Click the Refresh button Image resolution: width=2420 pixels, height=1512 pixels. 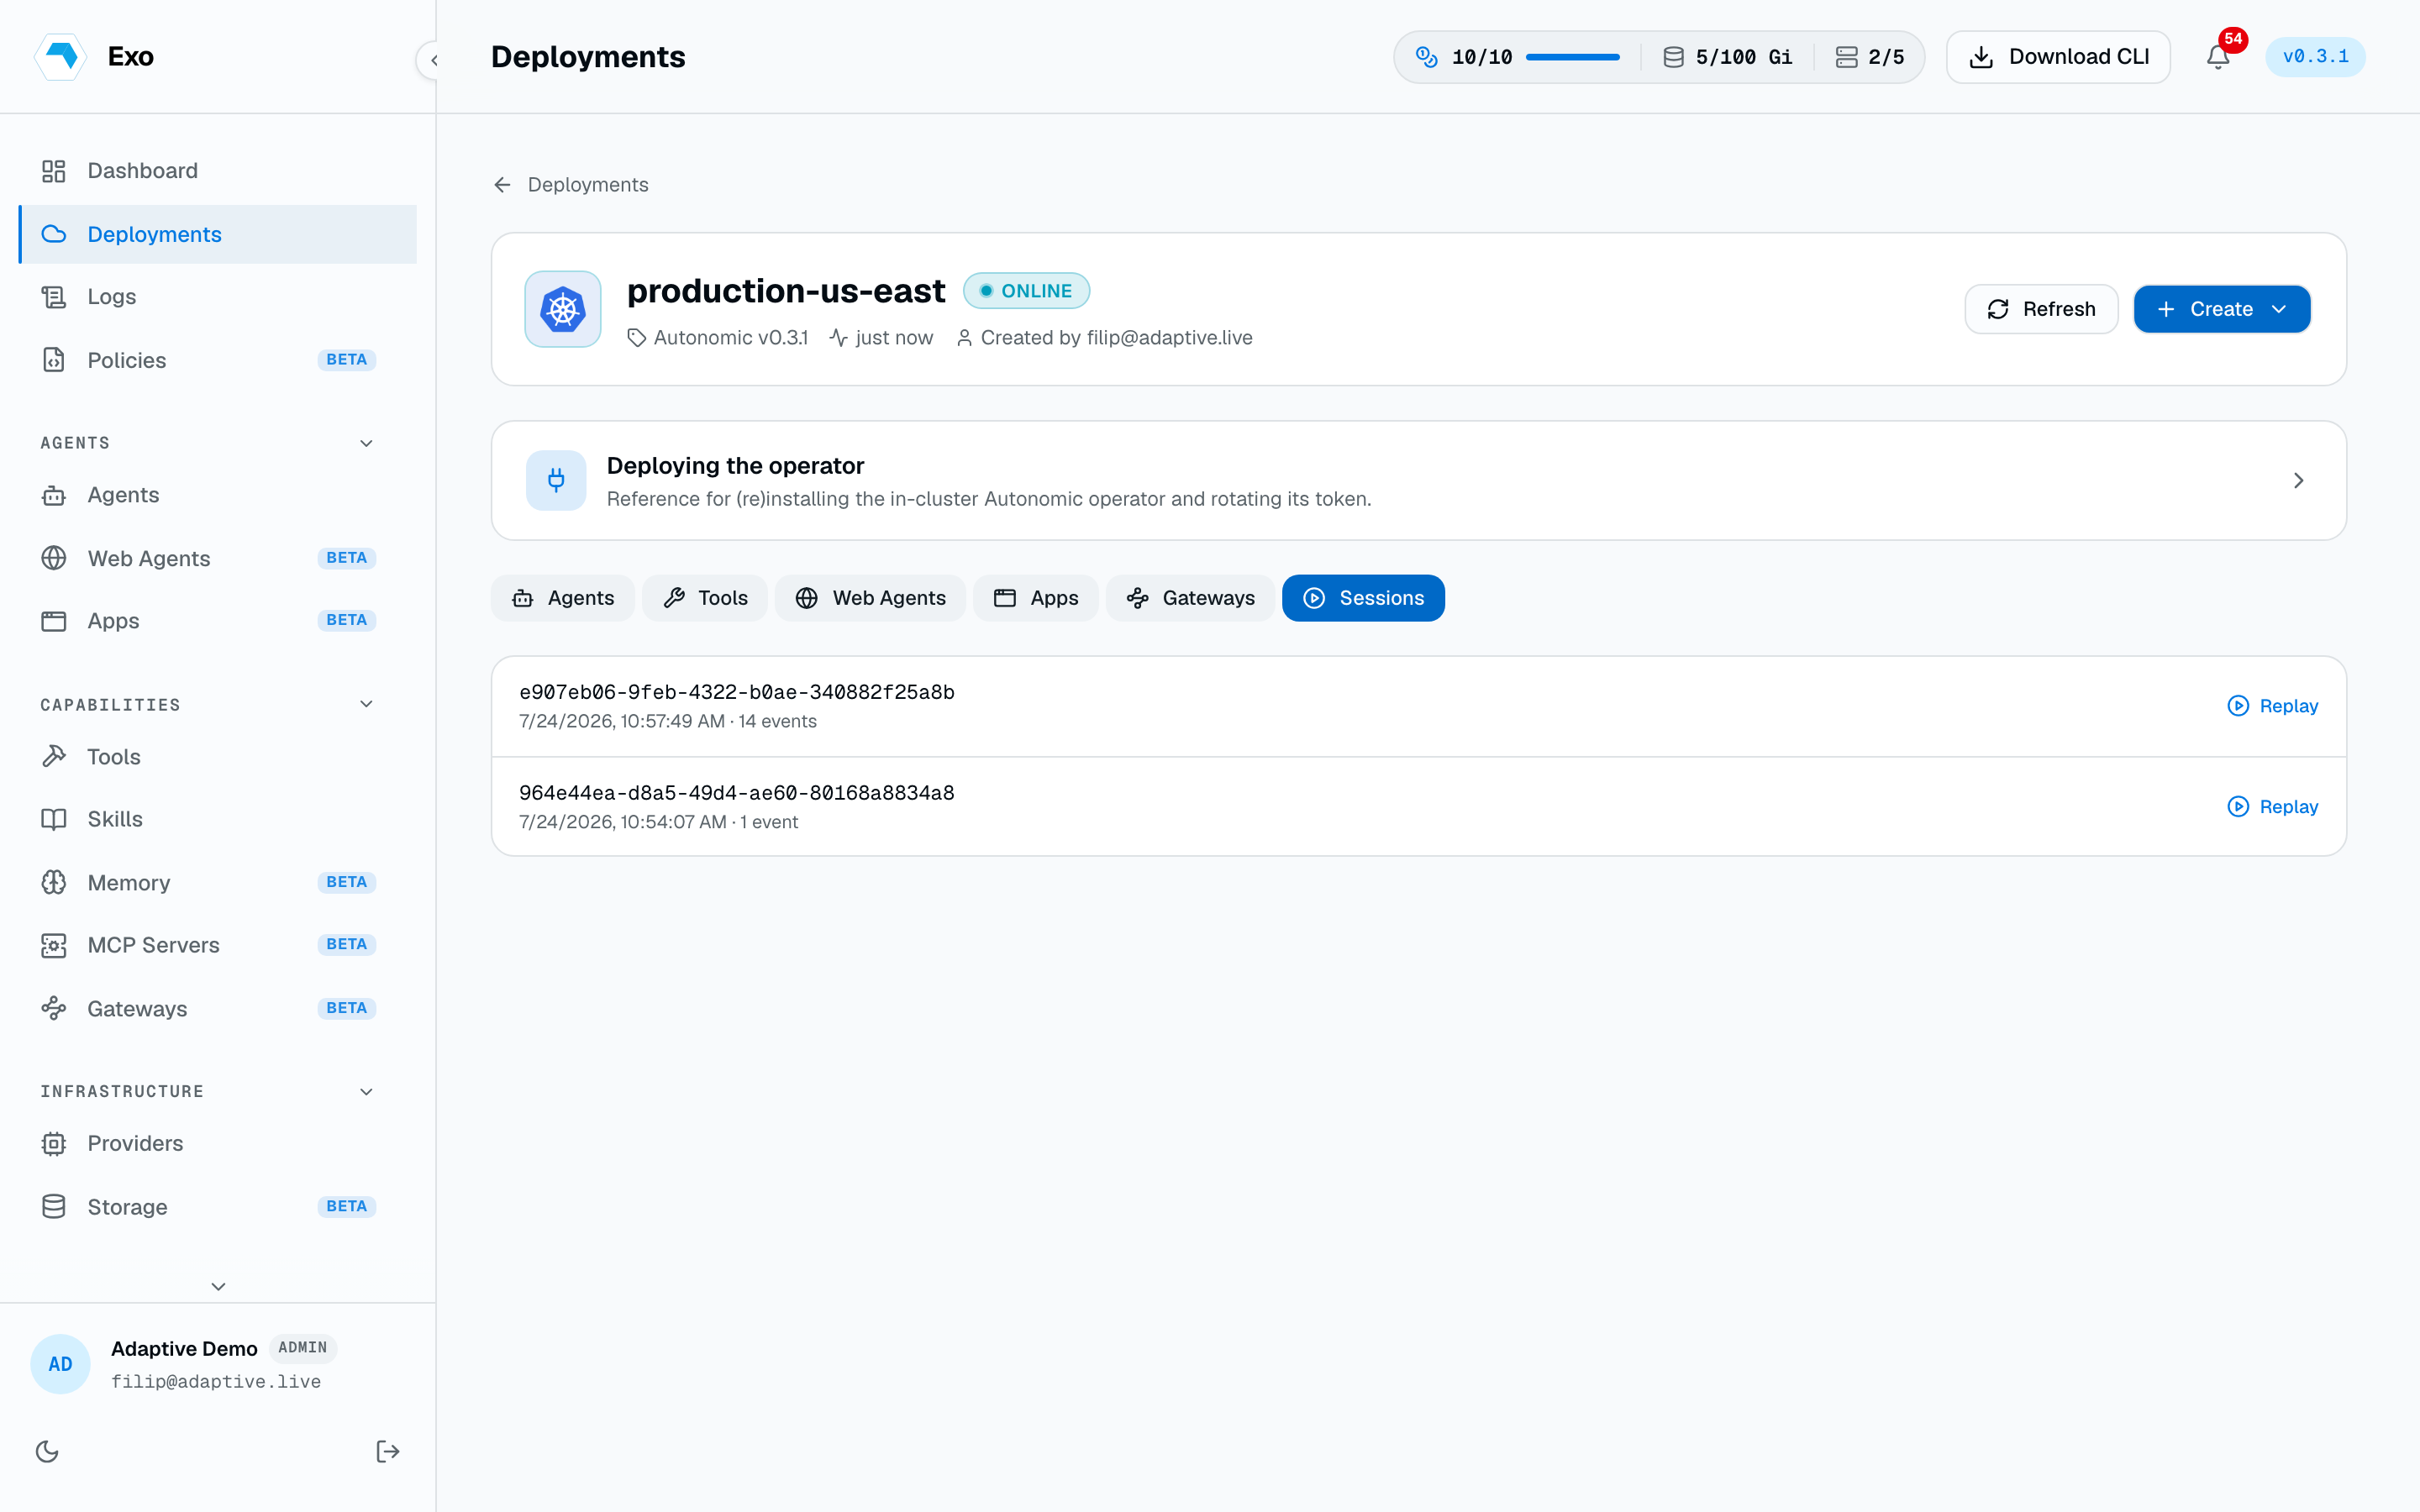tap(2041, 309)
